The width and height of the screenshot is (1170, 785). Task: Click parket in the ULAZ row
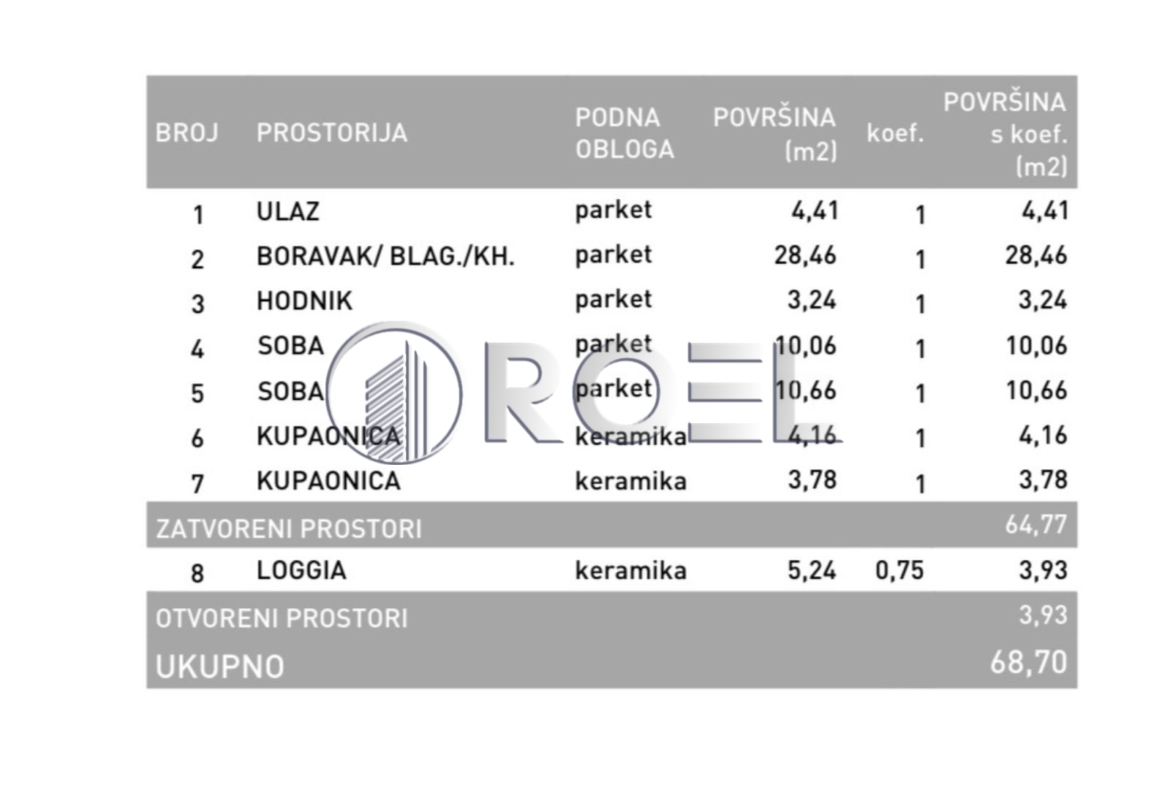(x=613, y=210)
